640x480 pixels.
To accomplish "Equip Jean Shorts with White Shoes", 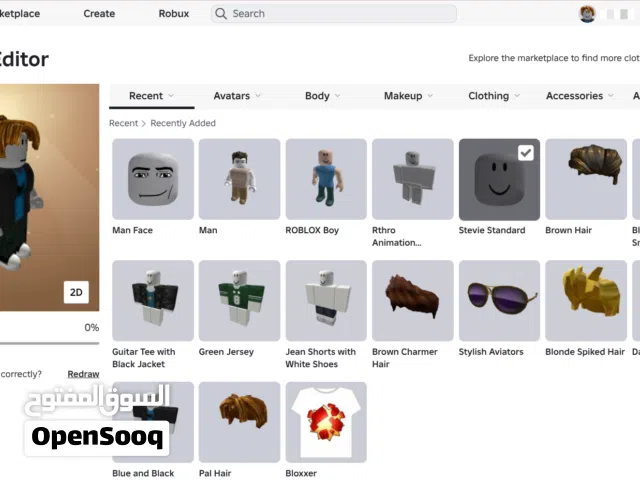I will tap(326, 300).
